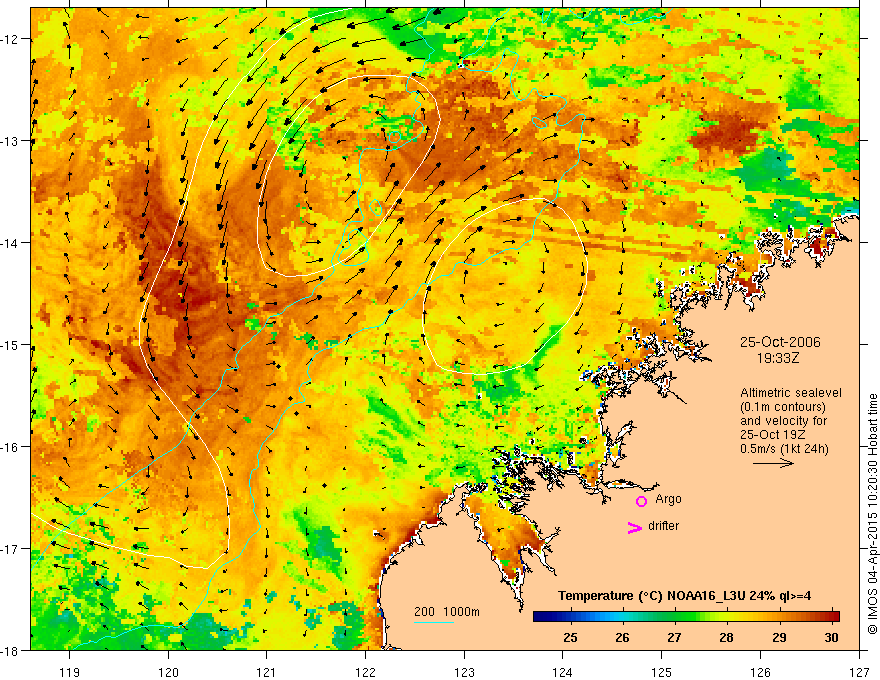Click longitude axis label 125
The width and height of the screenshot is (880, 680).
662,672
